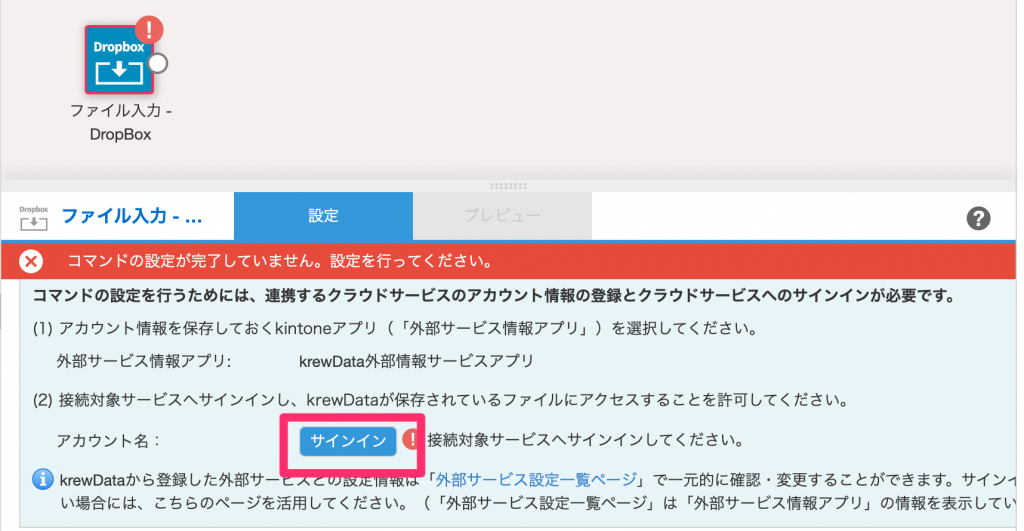This screenshot has width=1024, height=531.
Task: Click the error message コマンドの設定が完了していません
Action: [x=280, y=261]
